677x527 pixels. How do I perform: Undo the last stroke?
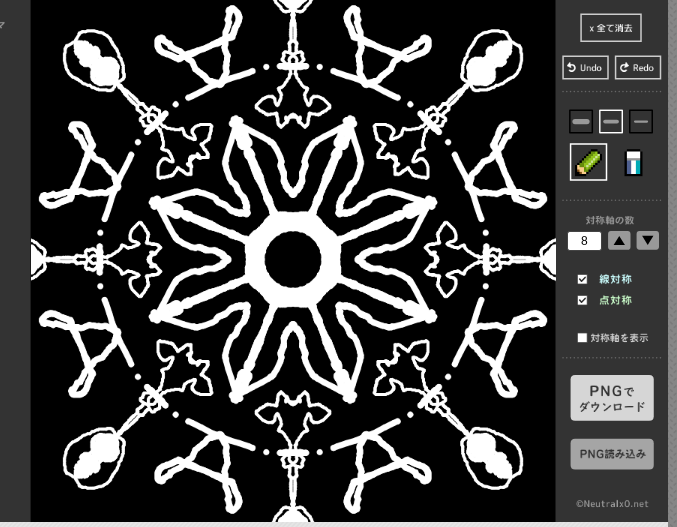[584, 68]
